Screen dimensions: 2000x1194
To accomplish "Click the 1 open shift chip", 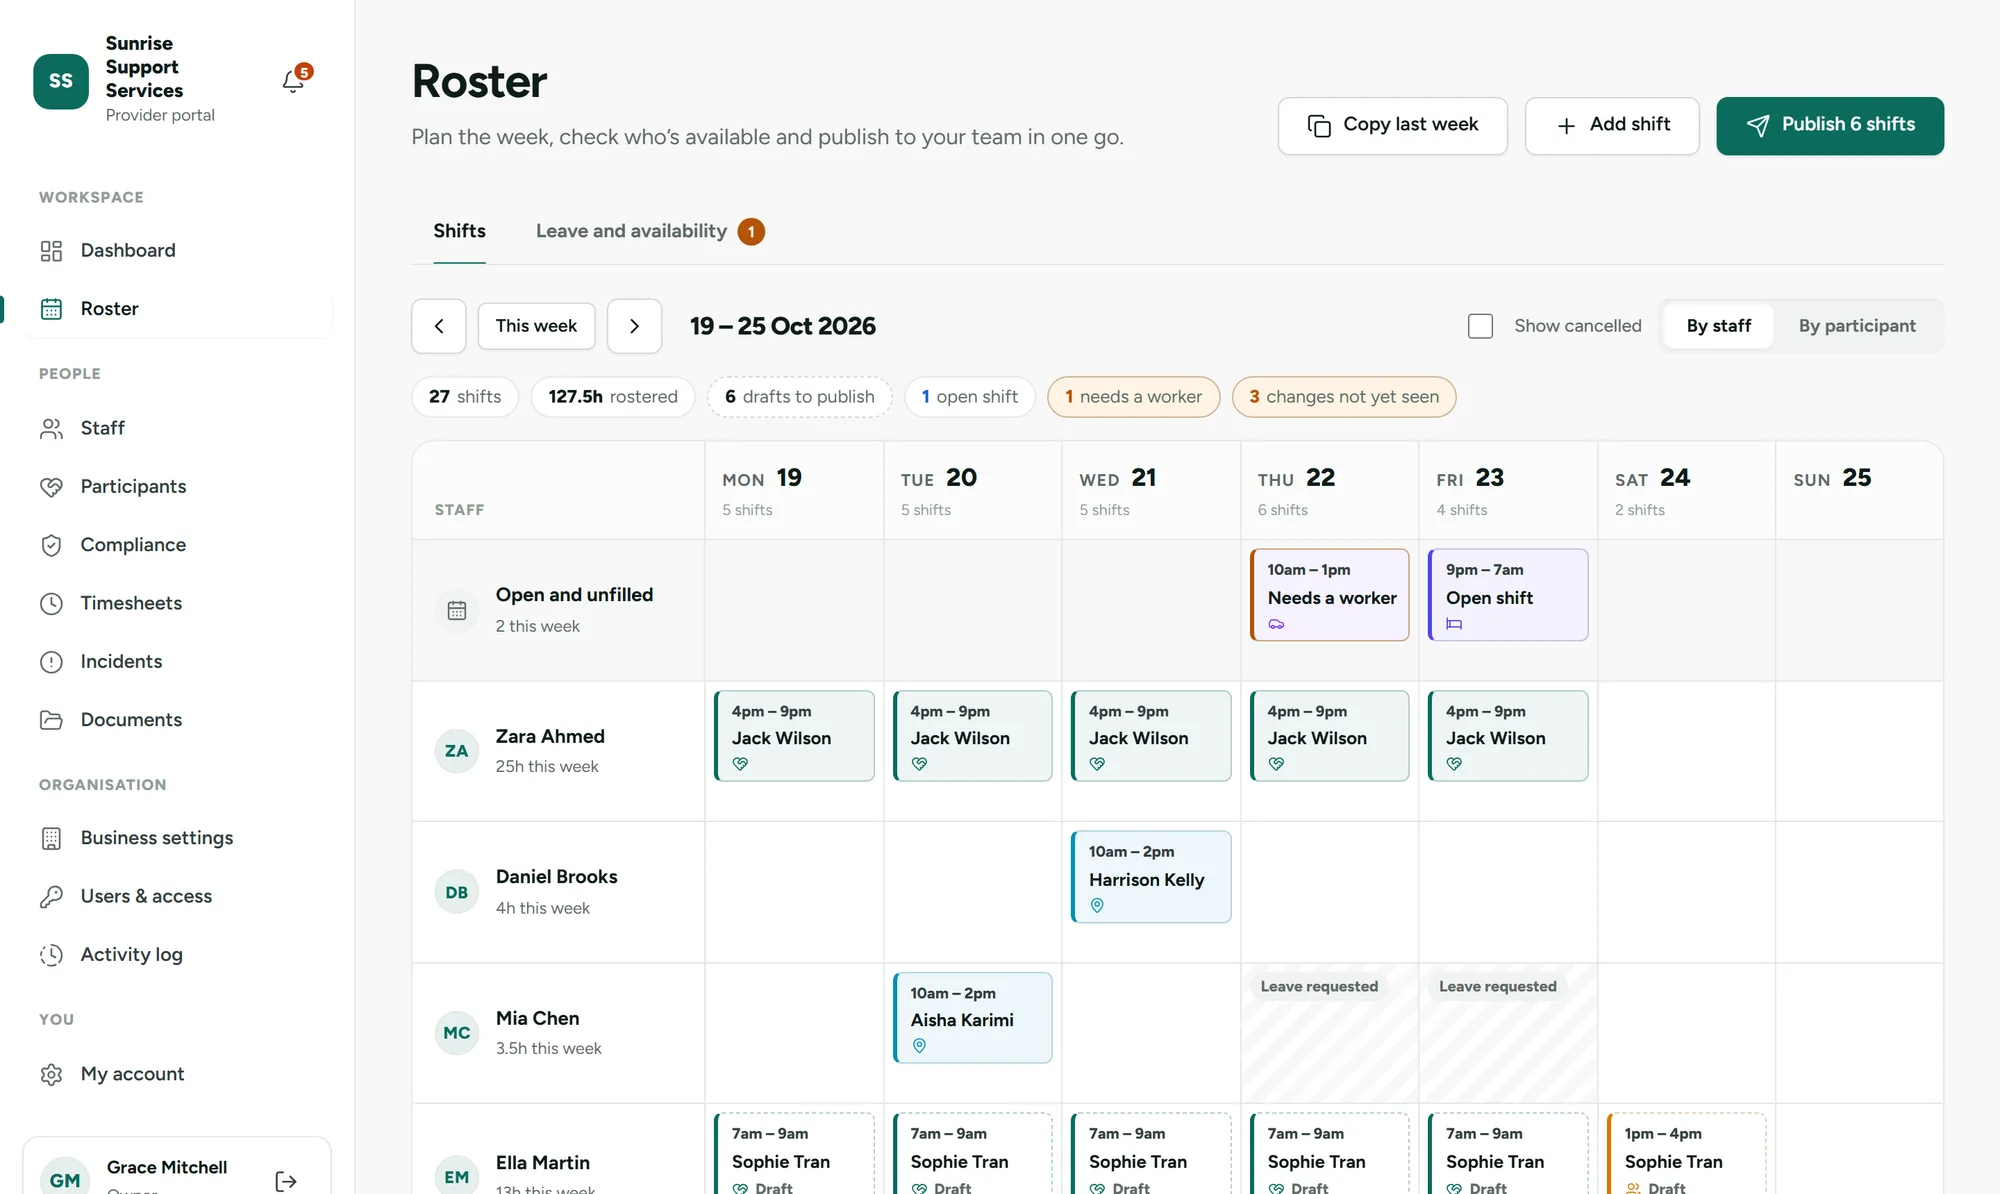I will [970, 397].
